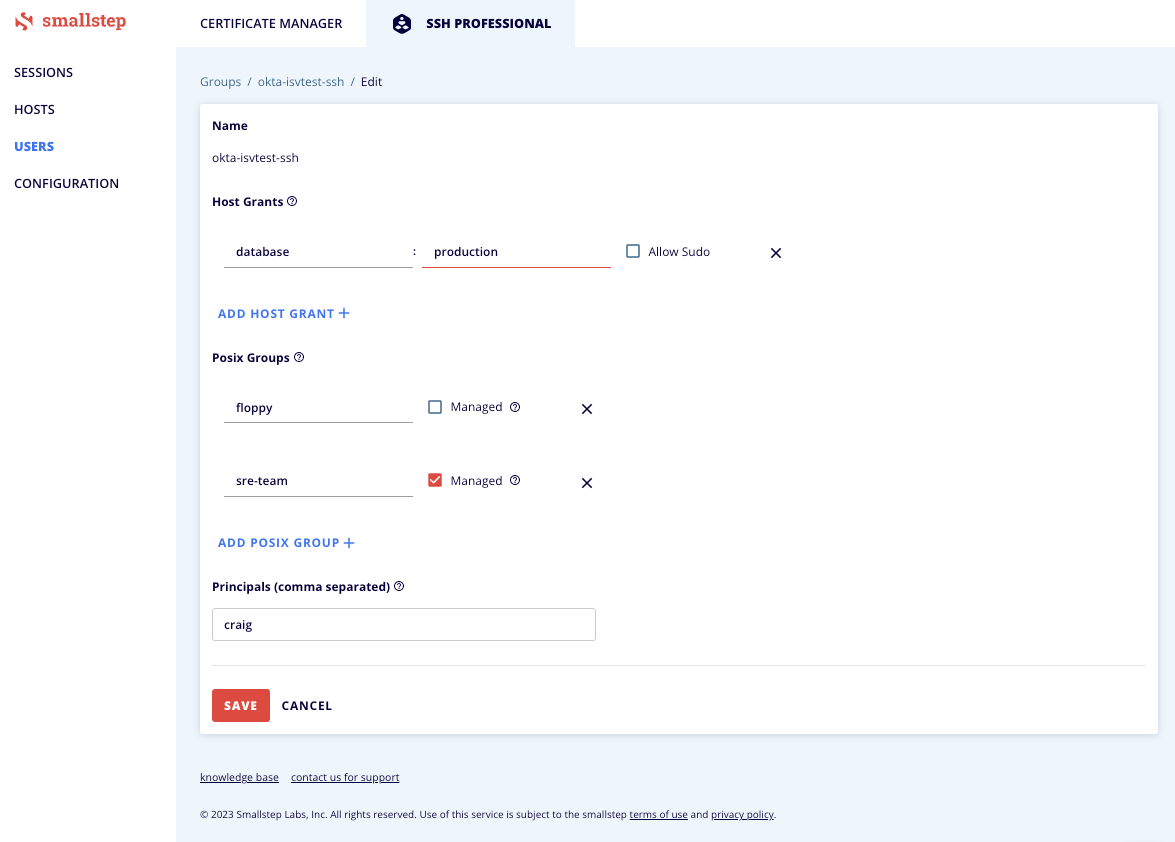The width and height of the screenshot is (1175, 842).
Task: Click the Posix Groups help icon
Action: coord(299,357)
